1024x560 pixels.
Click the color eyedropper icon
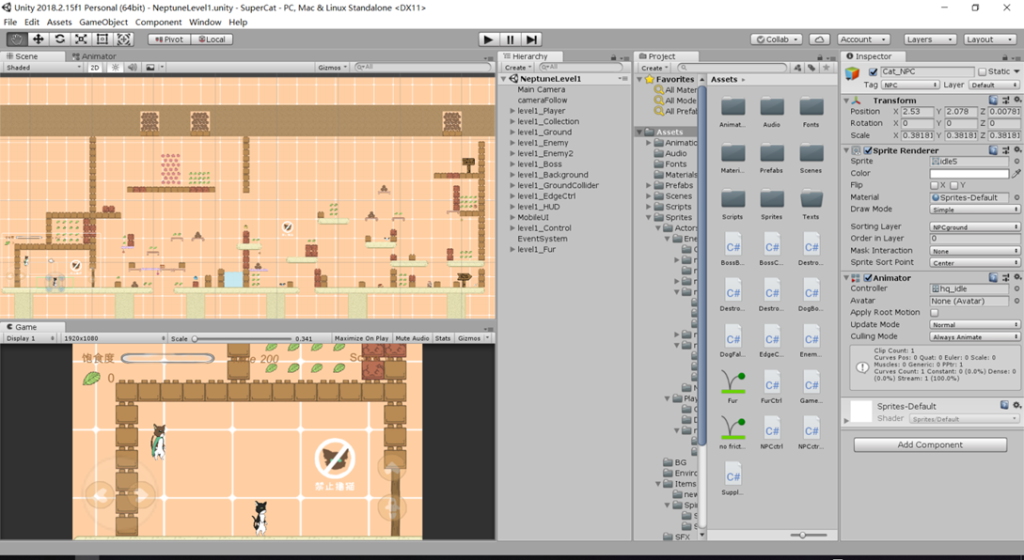[x=1016, y=173]
